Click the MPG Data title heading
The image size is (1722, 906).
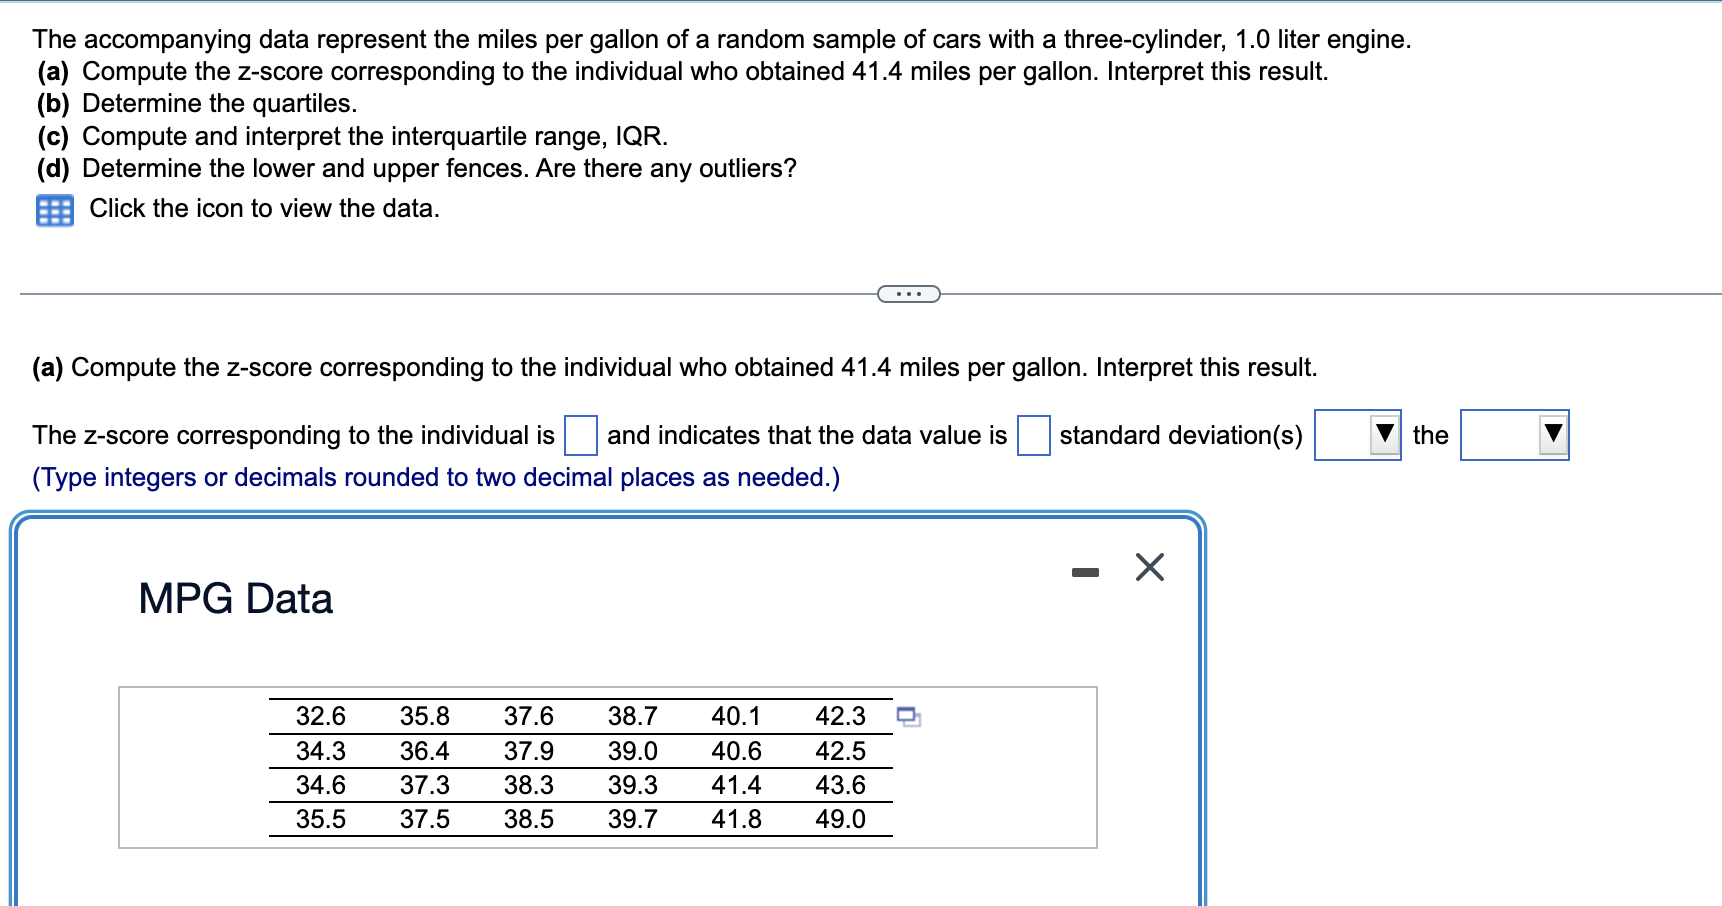pos(234,598)
